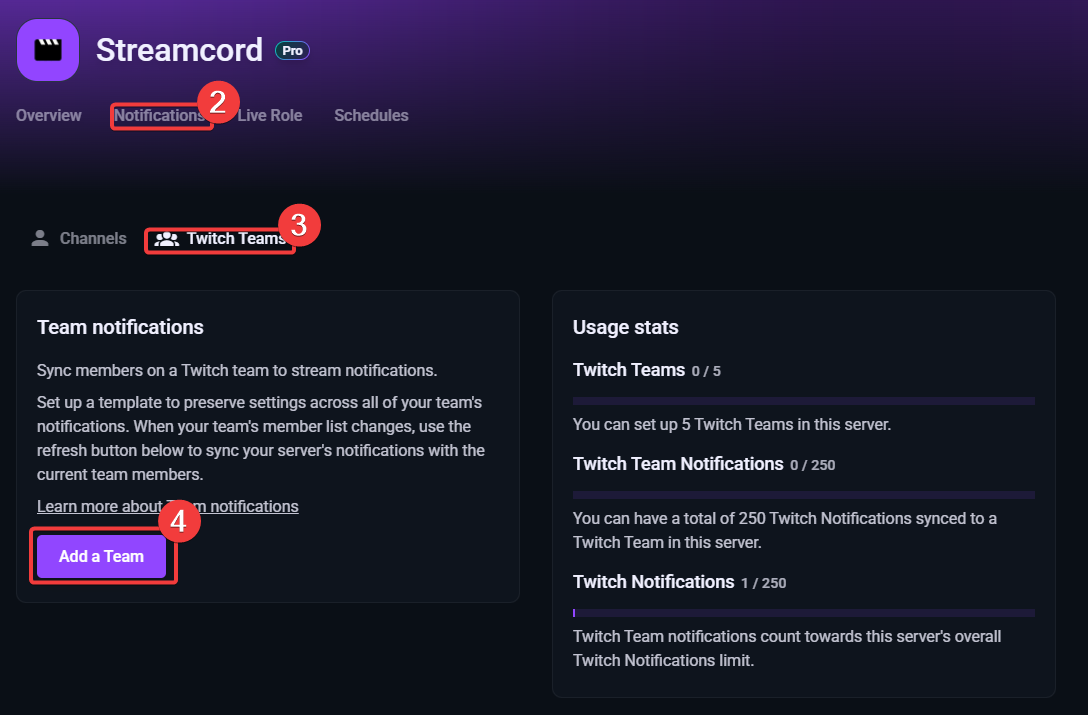Click the Twitch Notifications progress bar
1088x715 pixels.
803,610
